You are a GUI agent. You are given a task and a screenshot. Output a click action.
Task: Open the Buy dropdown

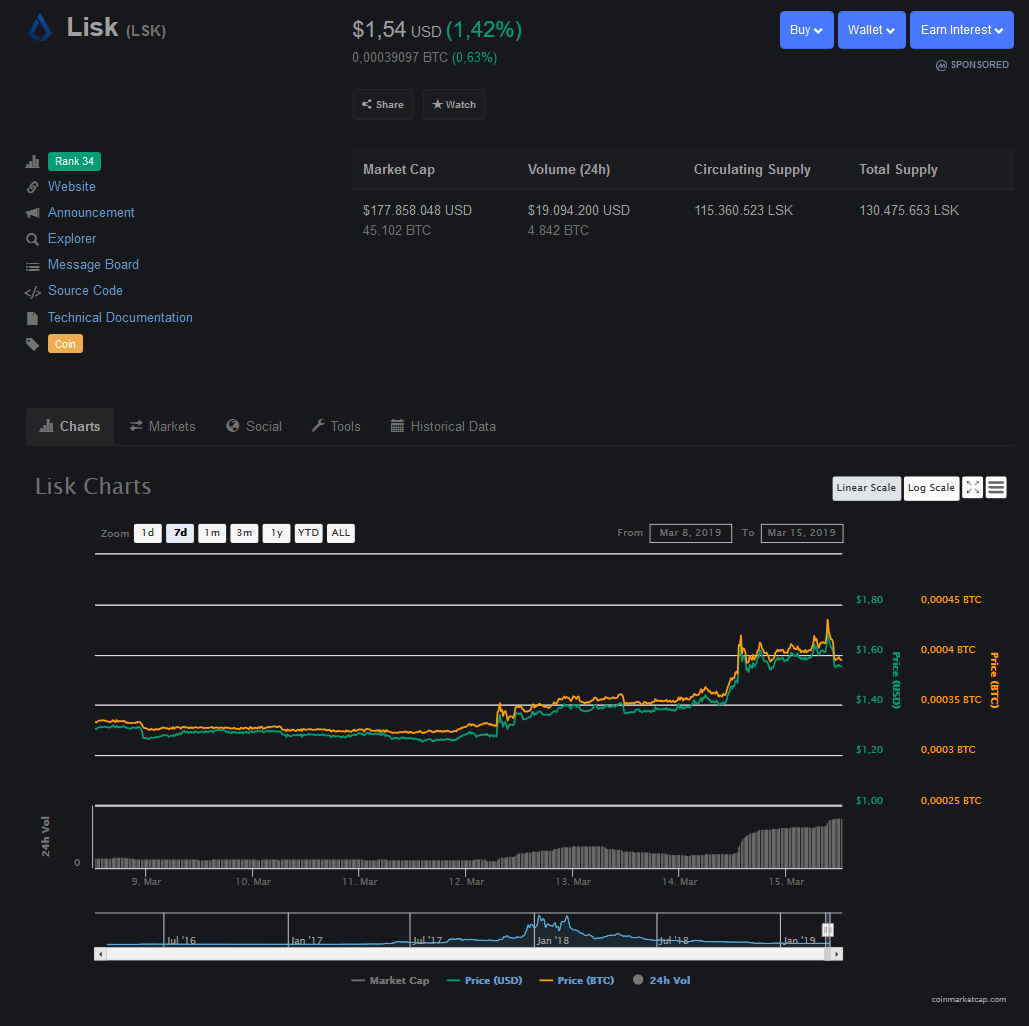tap(807, 30)
